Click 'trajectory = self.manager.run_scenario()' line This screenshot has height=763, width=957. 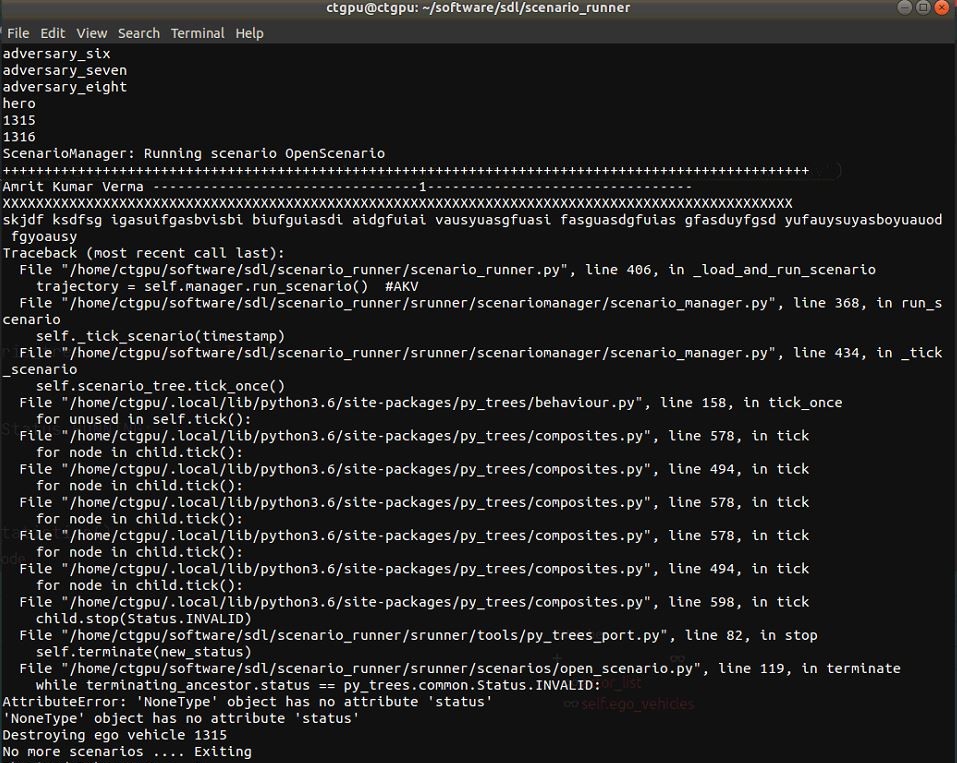(227, 286)
